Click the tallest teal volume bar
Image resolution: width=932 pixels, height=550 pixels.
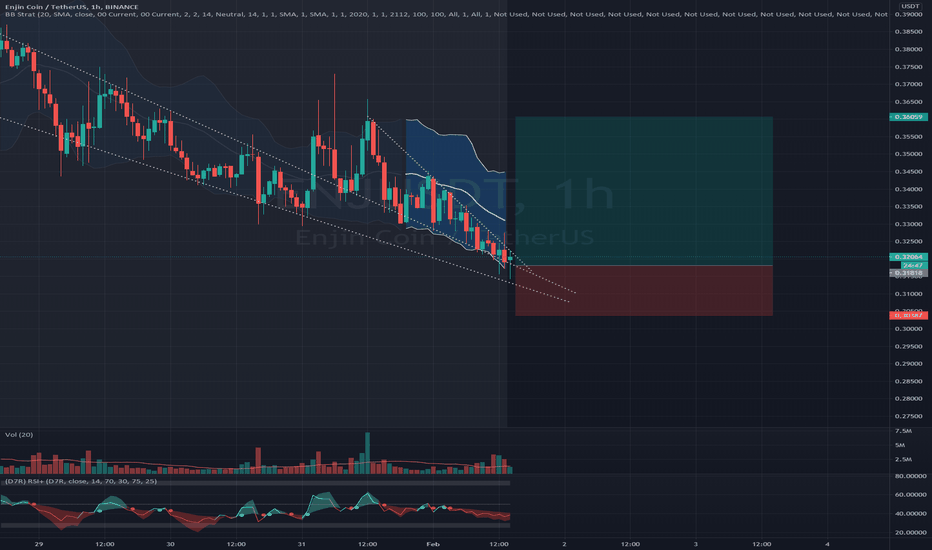(x=367, y=453)
